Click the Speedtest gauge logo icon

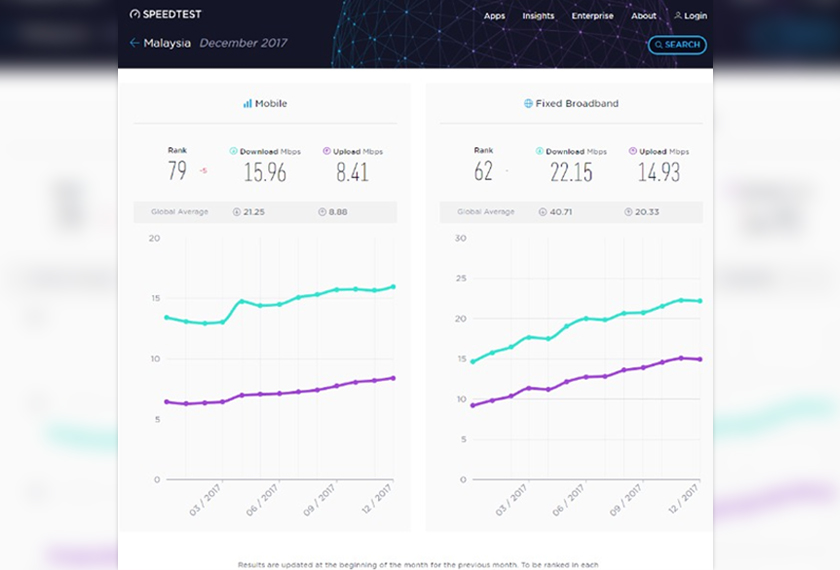click(135, 15)
